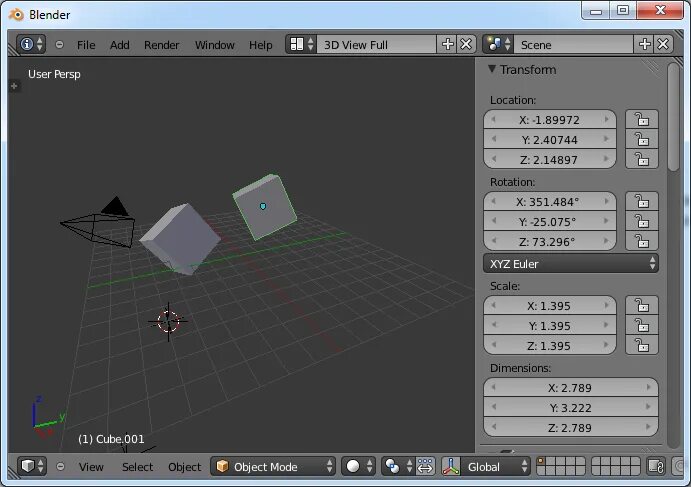The image size is (691, 487).
Task: Click the 3D cursor crosshair in viewport
Action: coord(168,322)
